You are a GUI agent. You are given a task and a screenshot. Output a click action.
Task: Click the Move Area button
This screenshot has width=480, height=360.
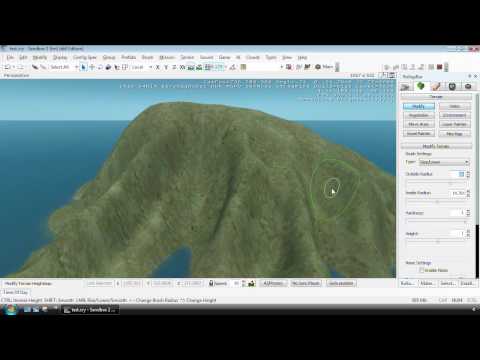419,124
